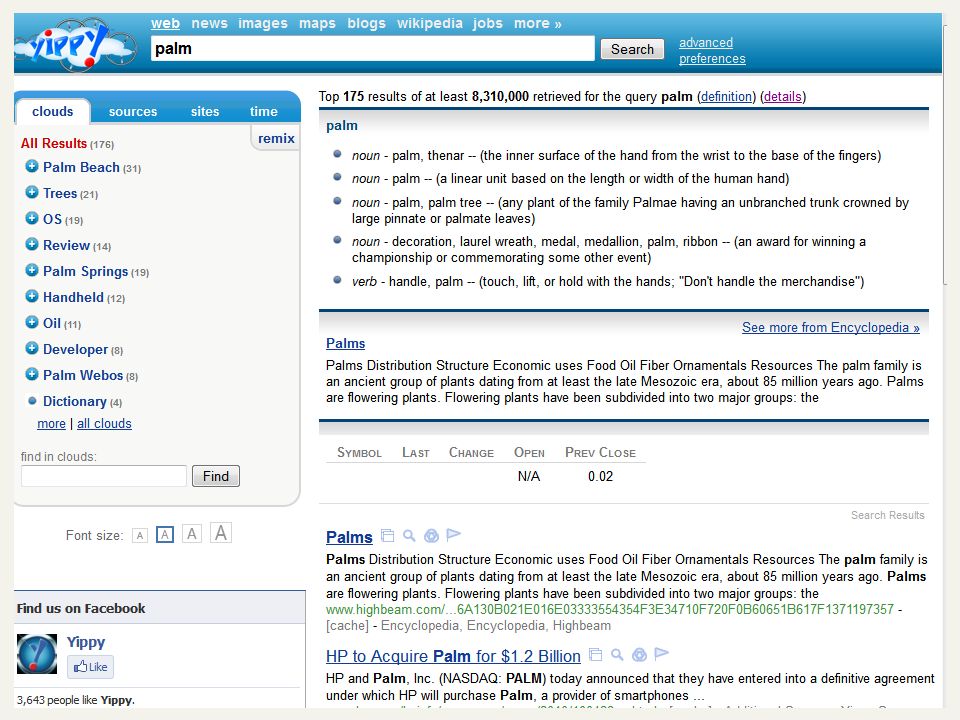Screen dimensions: 960x720
Task: Like Yippy on Facebook
Action: (90, 667)
